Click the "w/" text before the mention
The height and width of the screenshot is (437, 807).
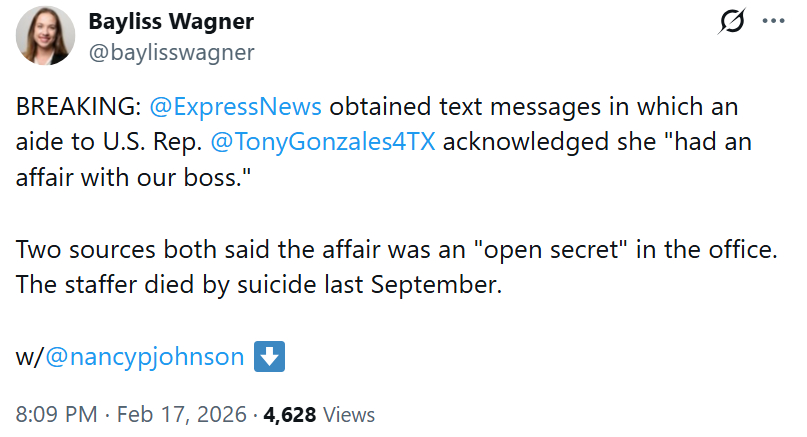point(28,357)
